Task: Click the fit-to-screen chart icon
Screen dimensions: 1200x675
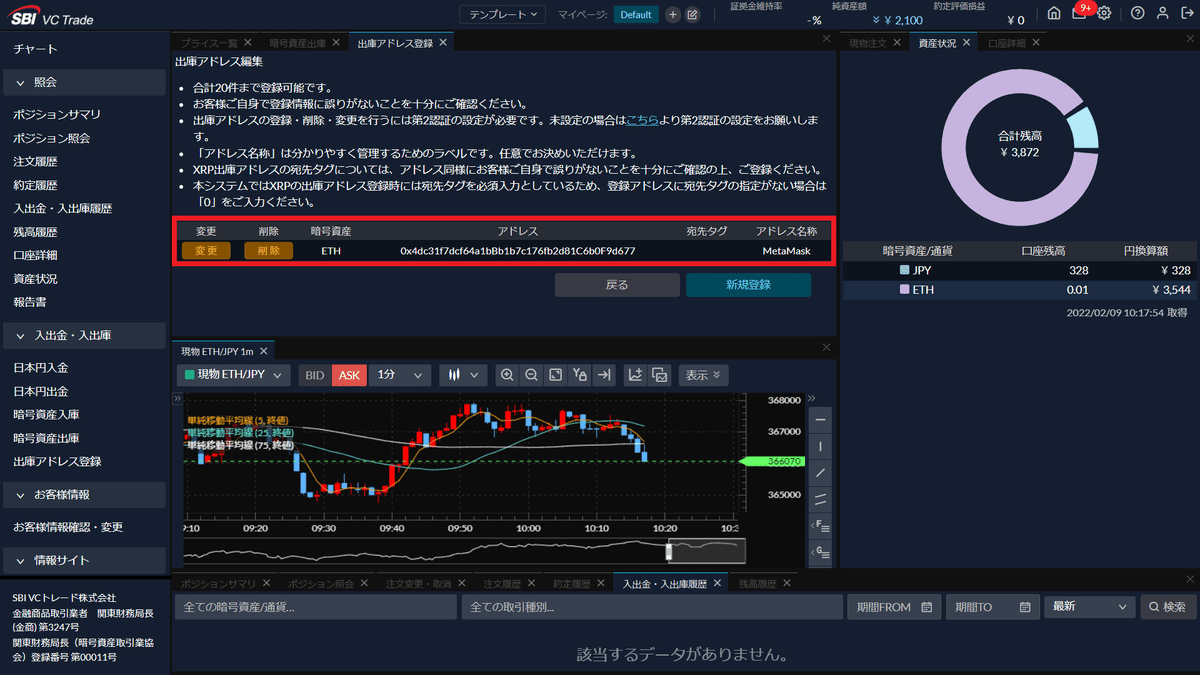Action: pos(555,375)
